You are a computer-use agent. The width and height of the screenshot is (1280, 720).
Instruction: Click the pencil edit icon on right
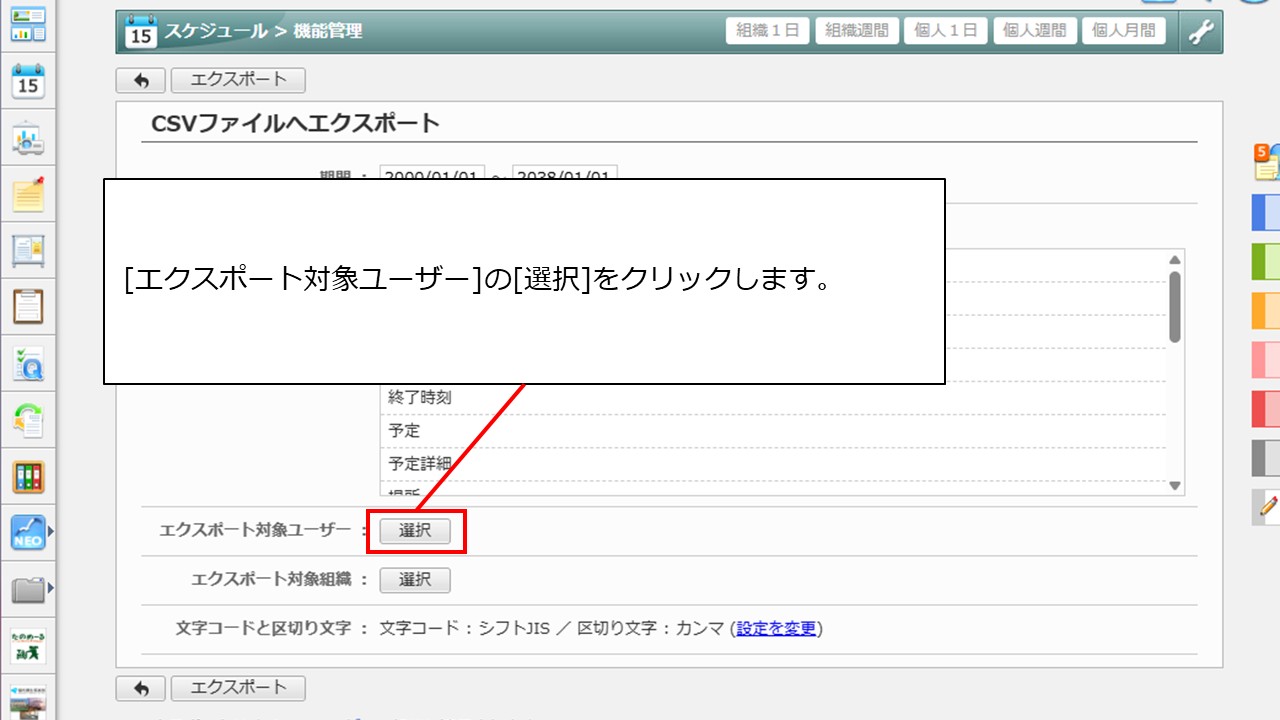pos(1268,507)
